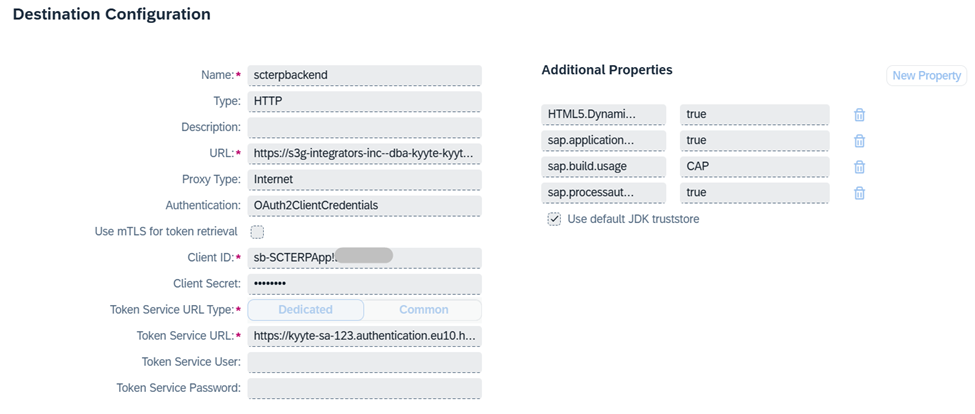
Task: Click the New Property button
Action: point(926,76)
